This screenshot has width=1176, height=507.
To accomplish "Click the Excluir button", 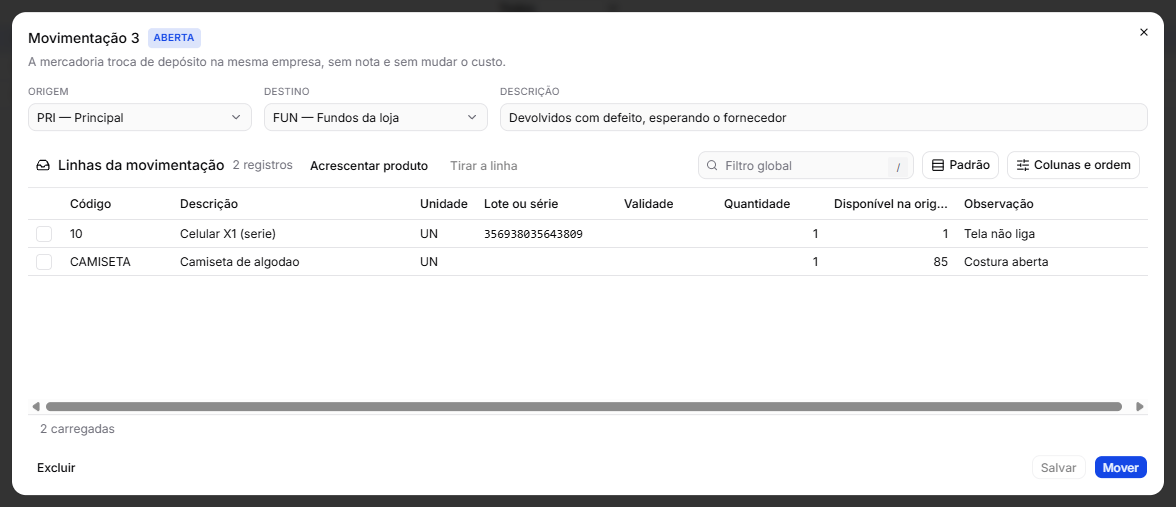I will pyautogui.click(x=56, y=467).
